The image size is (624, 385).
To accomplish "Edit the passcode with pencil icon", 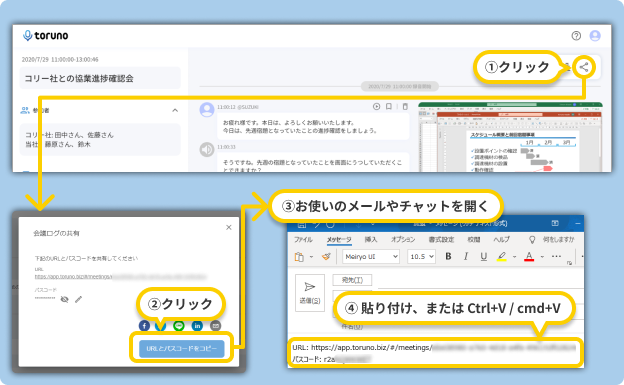I will (x=78, y=299).
